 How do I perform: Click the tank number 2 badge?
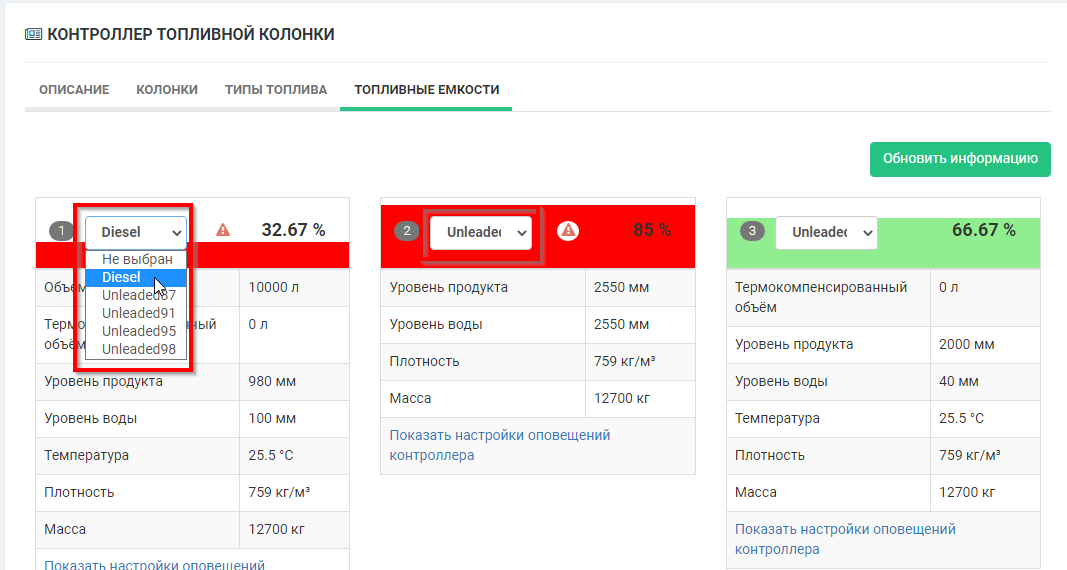coord(407,232)
